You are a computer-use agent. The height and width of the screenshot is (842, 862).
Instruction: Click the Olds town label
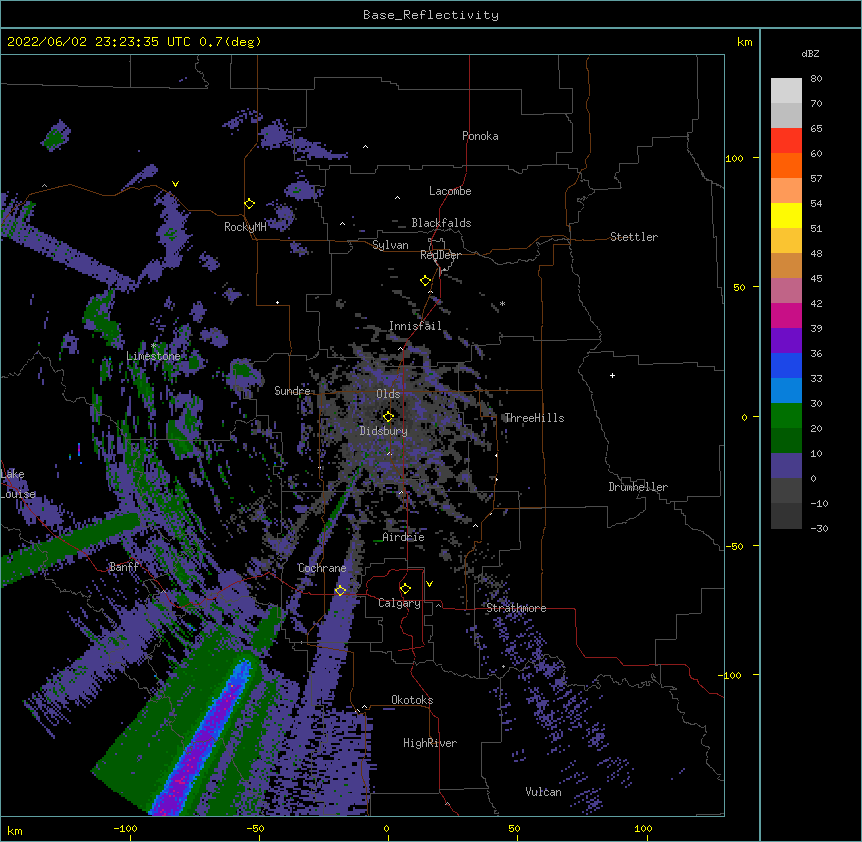coord(388,394)
